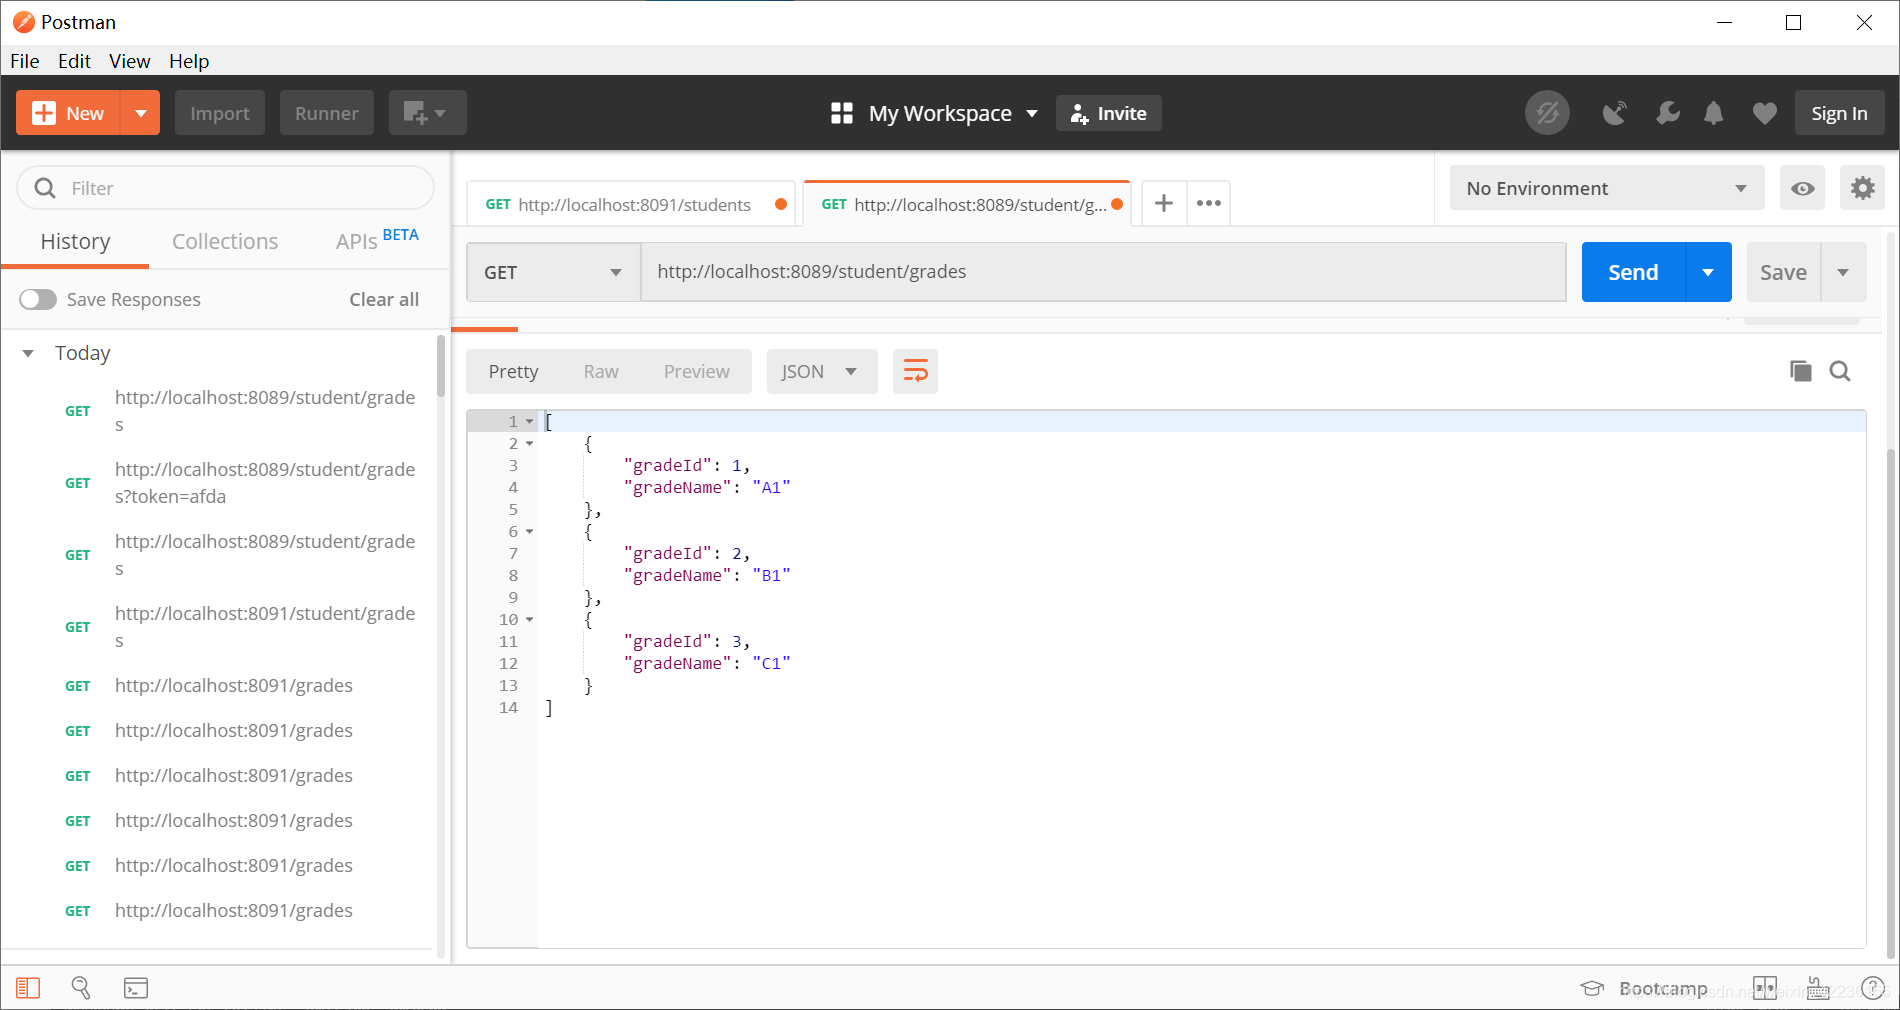Click the Import button
The height and width of the screenshot is (1010, 1900).
click(220, 113)
